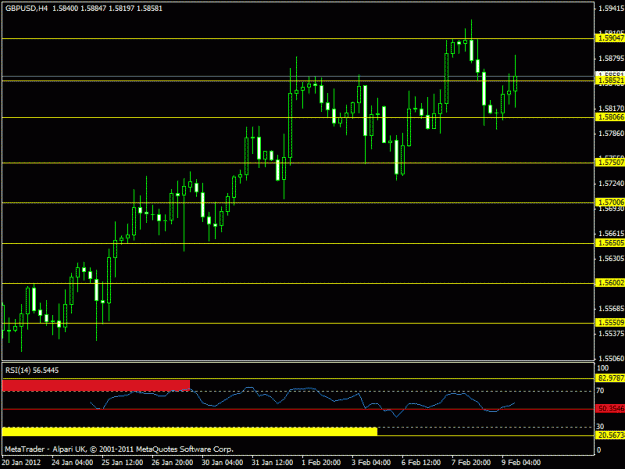Click the 1.58795 price scale value
The width and height of the screenshot is (625, 469).
tap(611, 59)
